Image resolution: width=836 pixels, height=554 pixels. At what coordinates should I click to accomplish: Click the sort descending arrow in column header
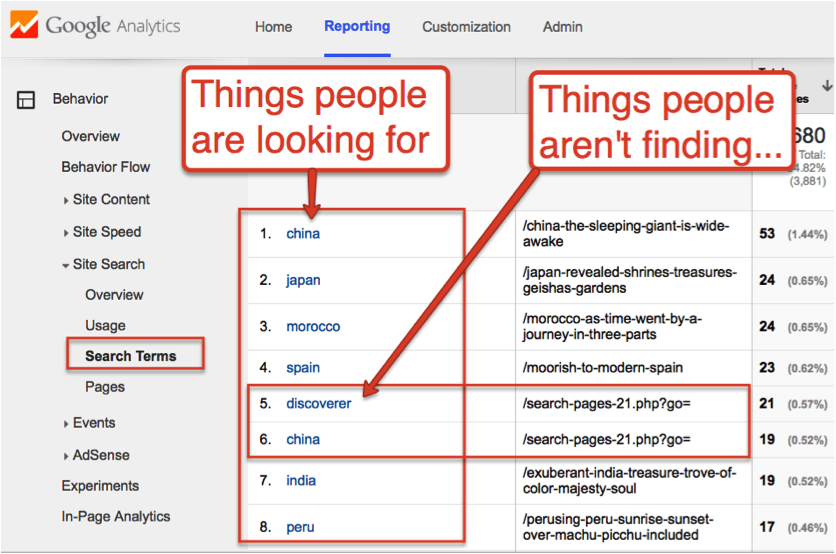click(x=827, y=85)
